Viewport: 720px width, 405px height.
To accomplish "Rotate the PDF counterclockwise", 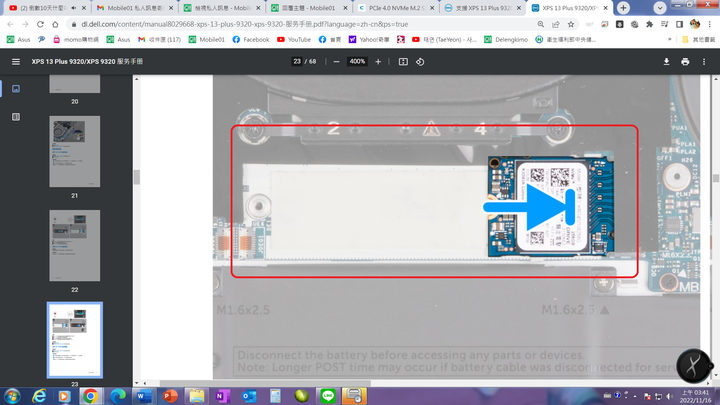I will coord(420,62).
